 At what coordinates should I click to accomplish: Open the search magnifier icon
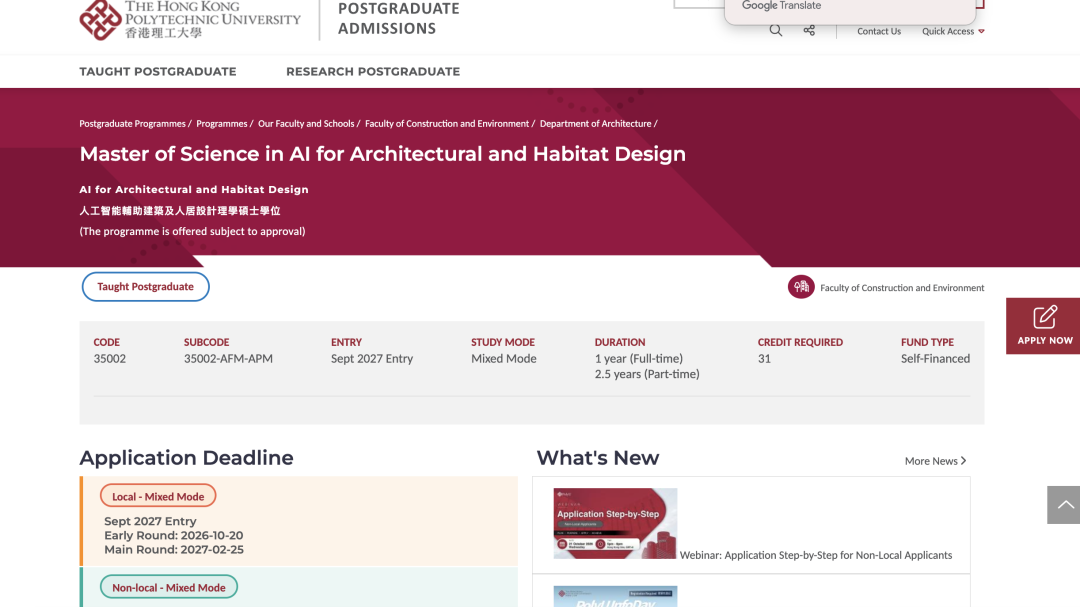[x=776, y=30]
